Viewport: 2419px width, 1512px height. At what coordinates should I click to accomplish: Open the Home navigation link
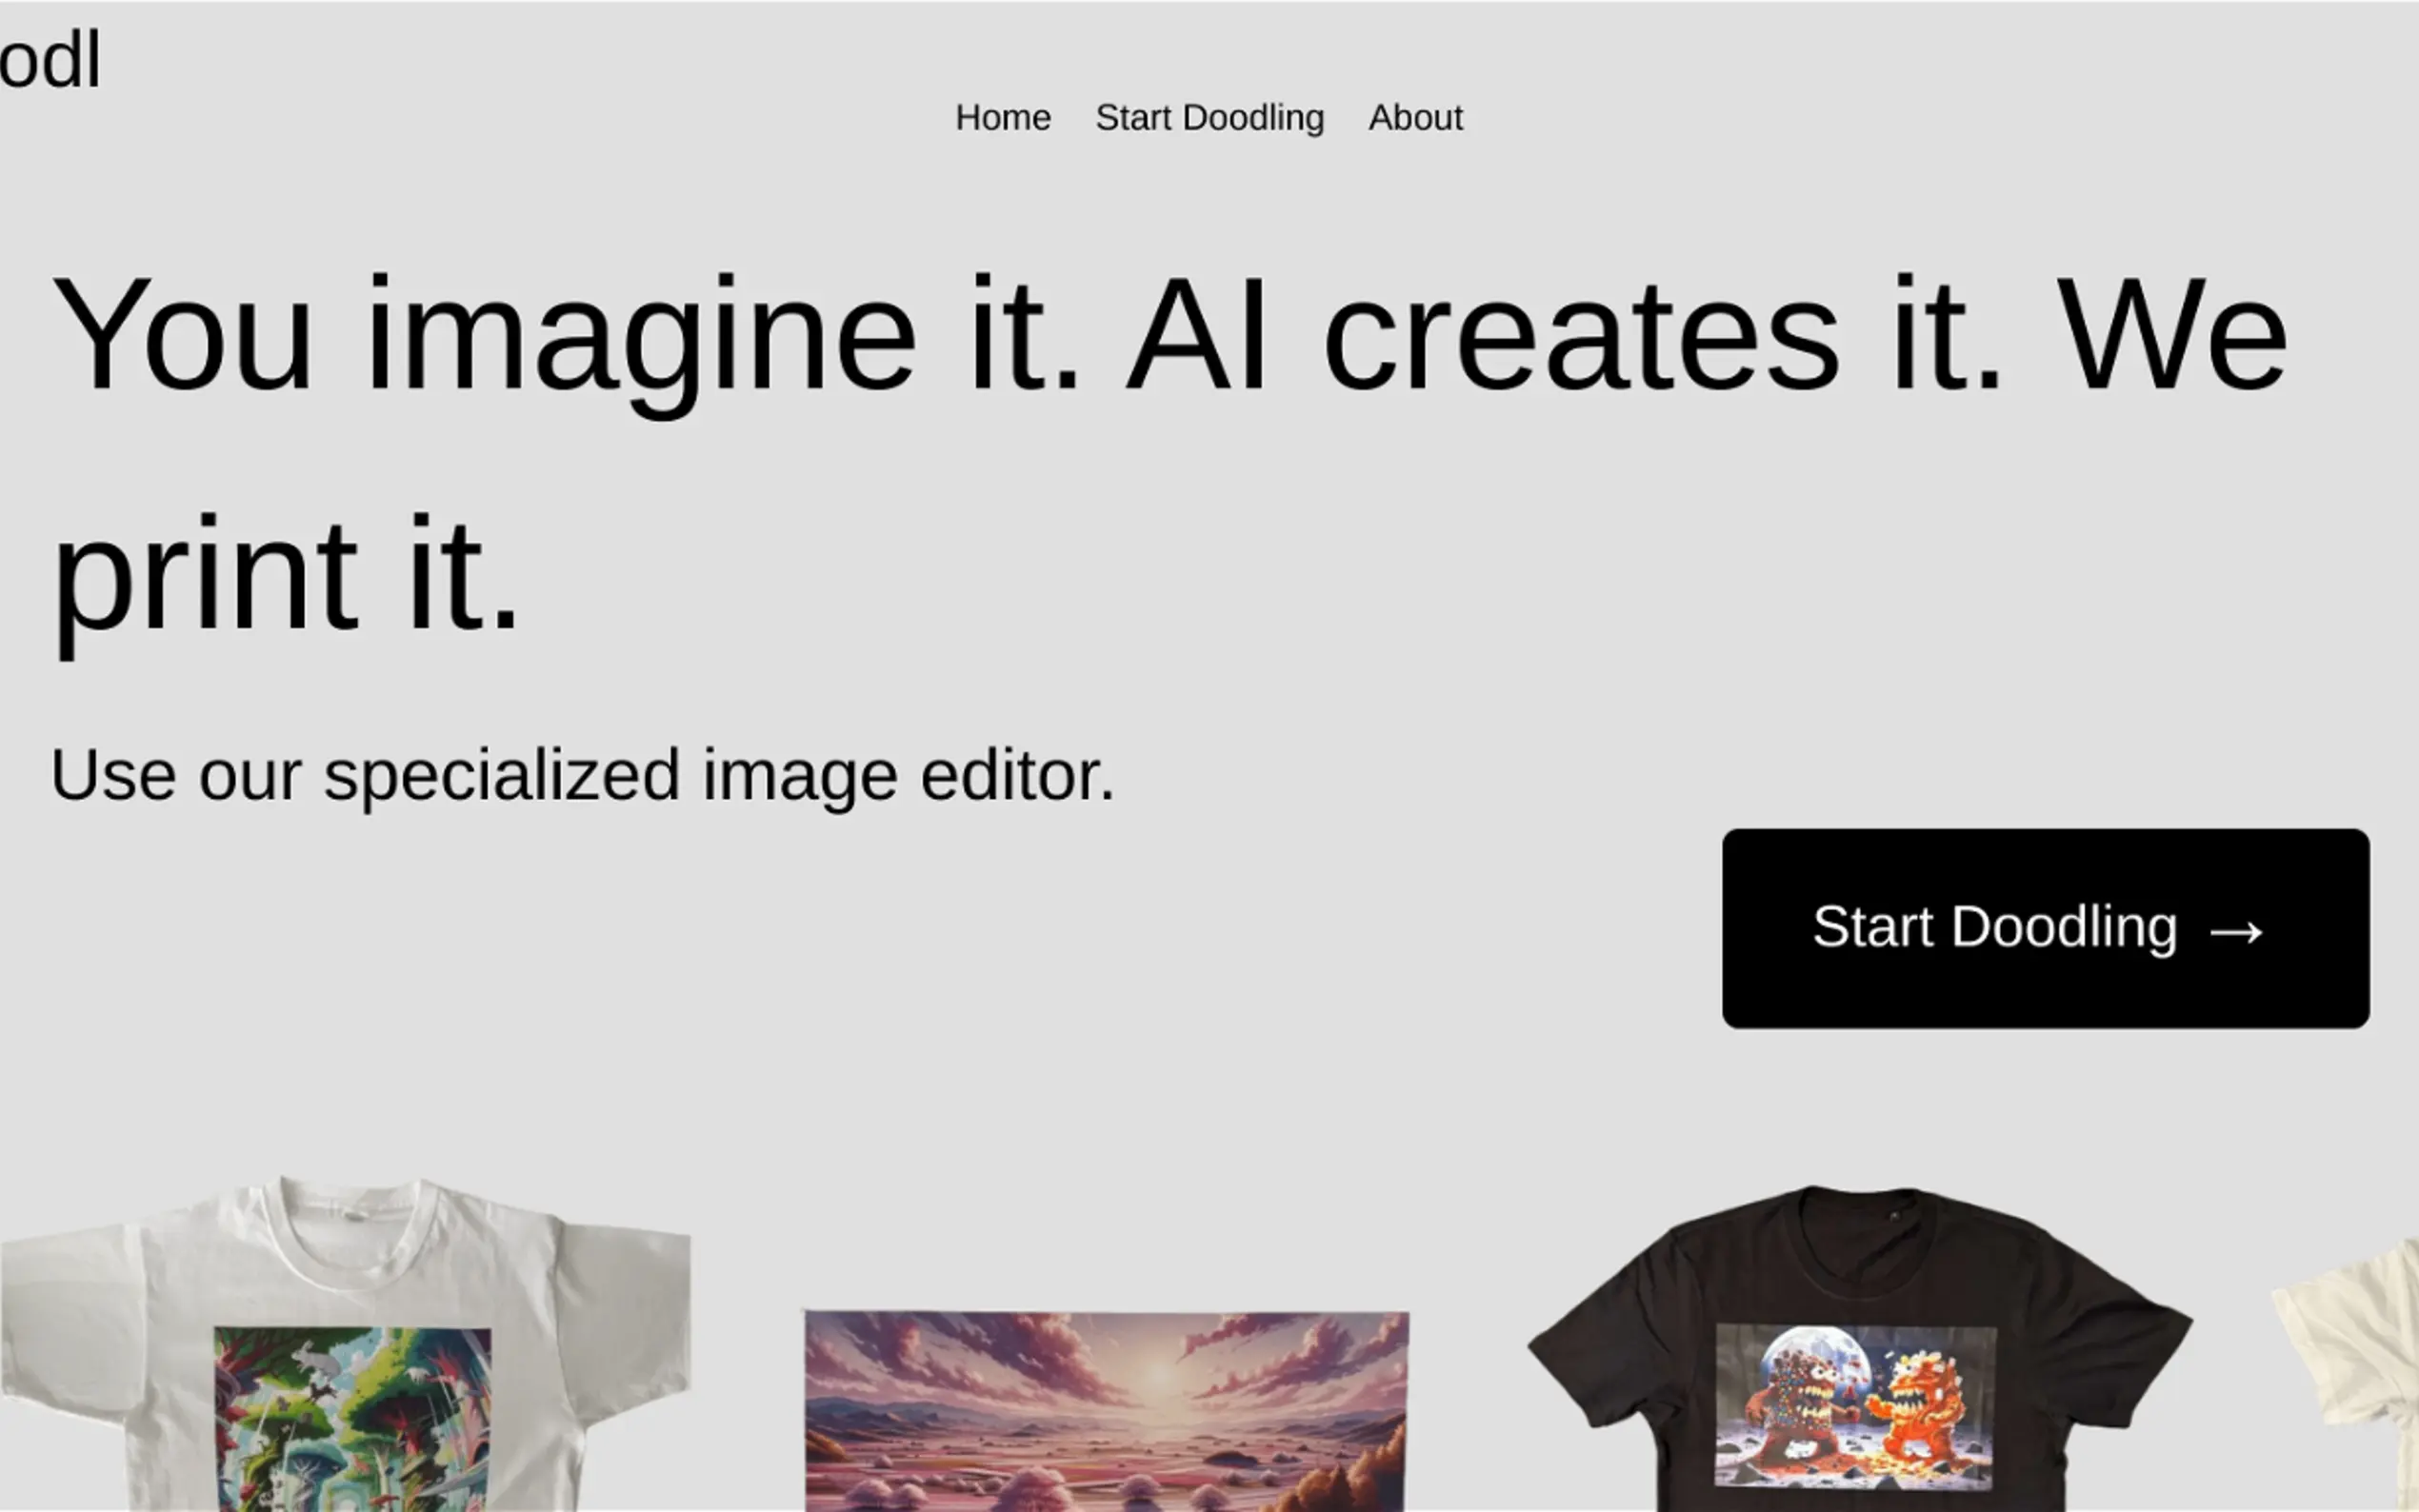(x=1003, y=118)
